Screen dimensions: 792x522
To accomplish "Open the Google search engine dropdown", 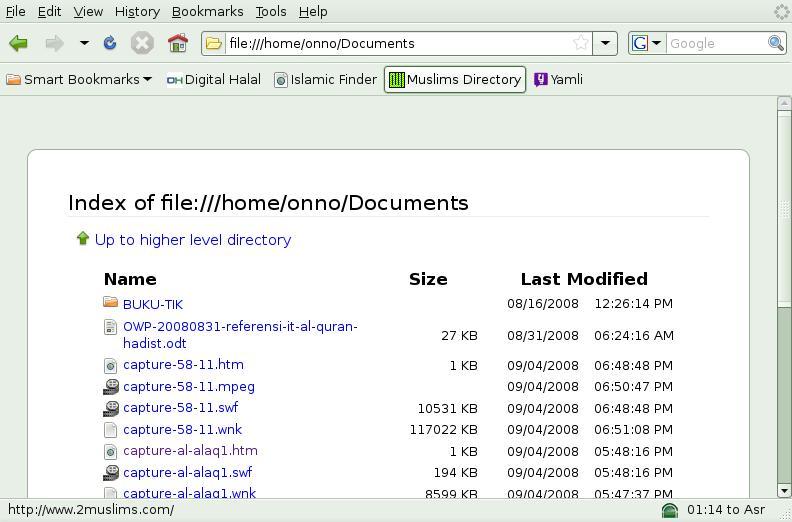I will click(x=646, y=43).
